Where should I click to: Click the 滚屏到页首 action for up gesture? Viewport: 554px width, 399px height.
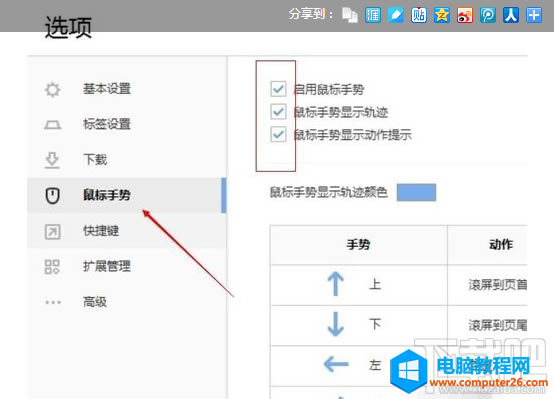pos(498,284)
